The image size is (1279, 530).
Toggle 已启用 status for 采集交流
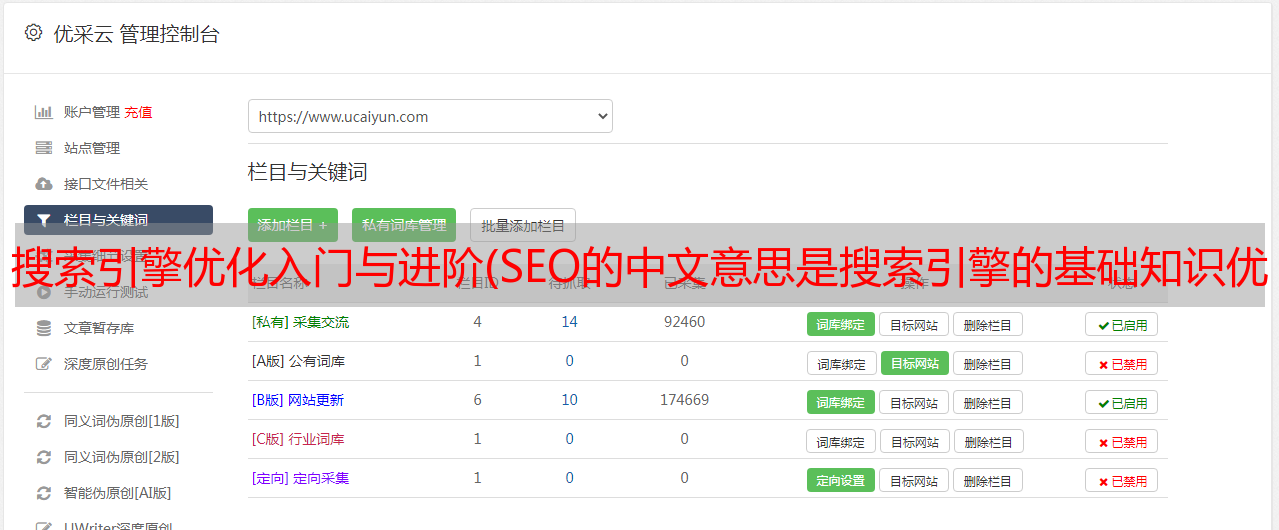[1121, 324]
